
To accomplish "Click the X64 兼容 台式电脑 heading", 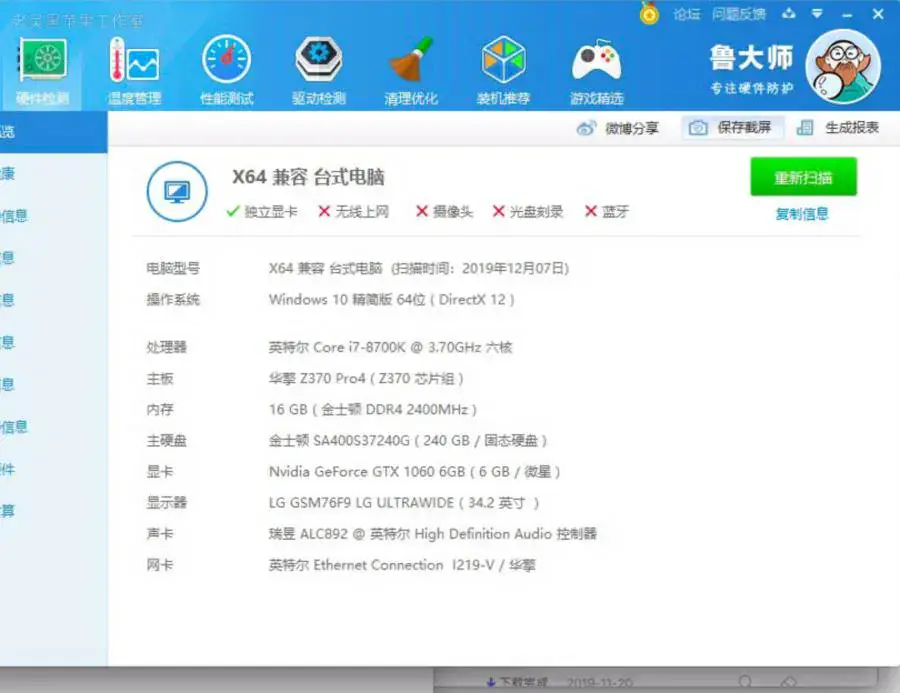I will pyautogui.click(x=308, y=177).
